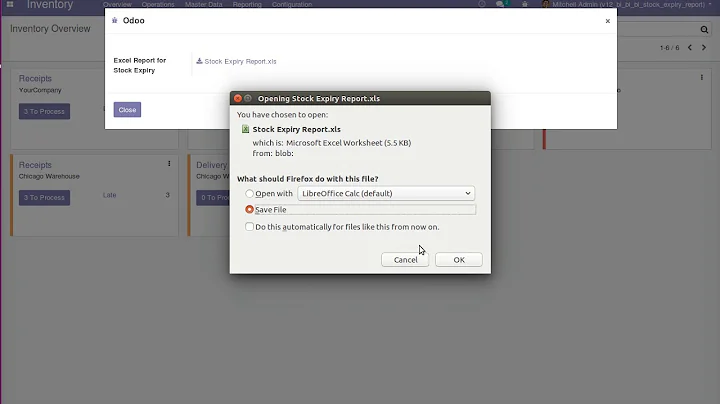Open the rightmost card's three-dot menu
Image resolution: width=720 pixels, height=404 pixels.
pos(702,78)
